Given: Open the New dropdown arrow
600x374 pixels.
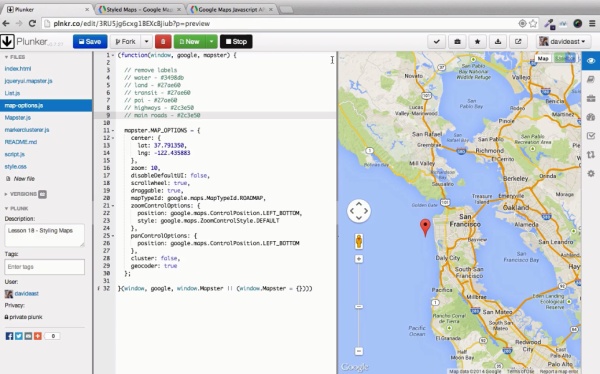Looking at the screenshot, I should pyautogui.click(x=211, y=41).
